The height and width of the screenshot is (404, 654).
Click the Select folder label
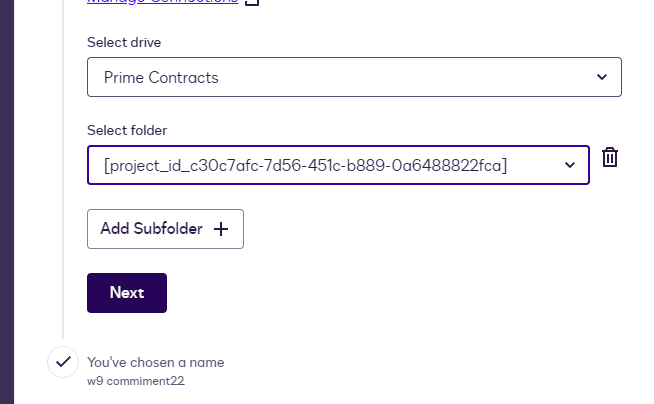click(x=127, y=130)
